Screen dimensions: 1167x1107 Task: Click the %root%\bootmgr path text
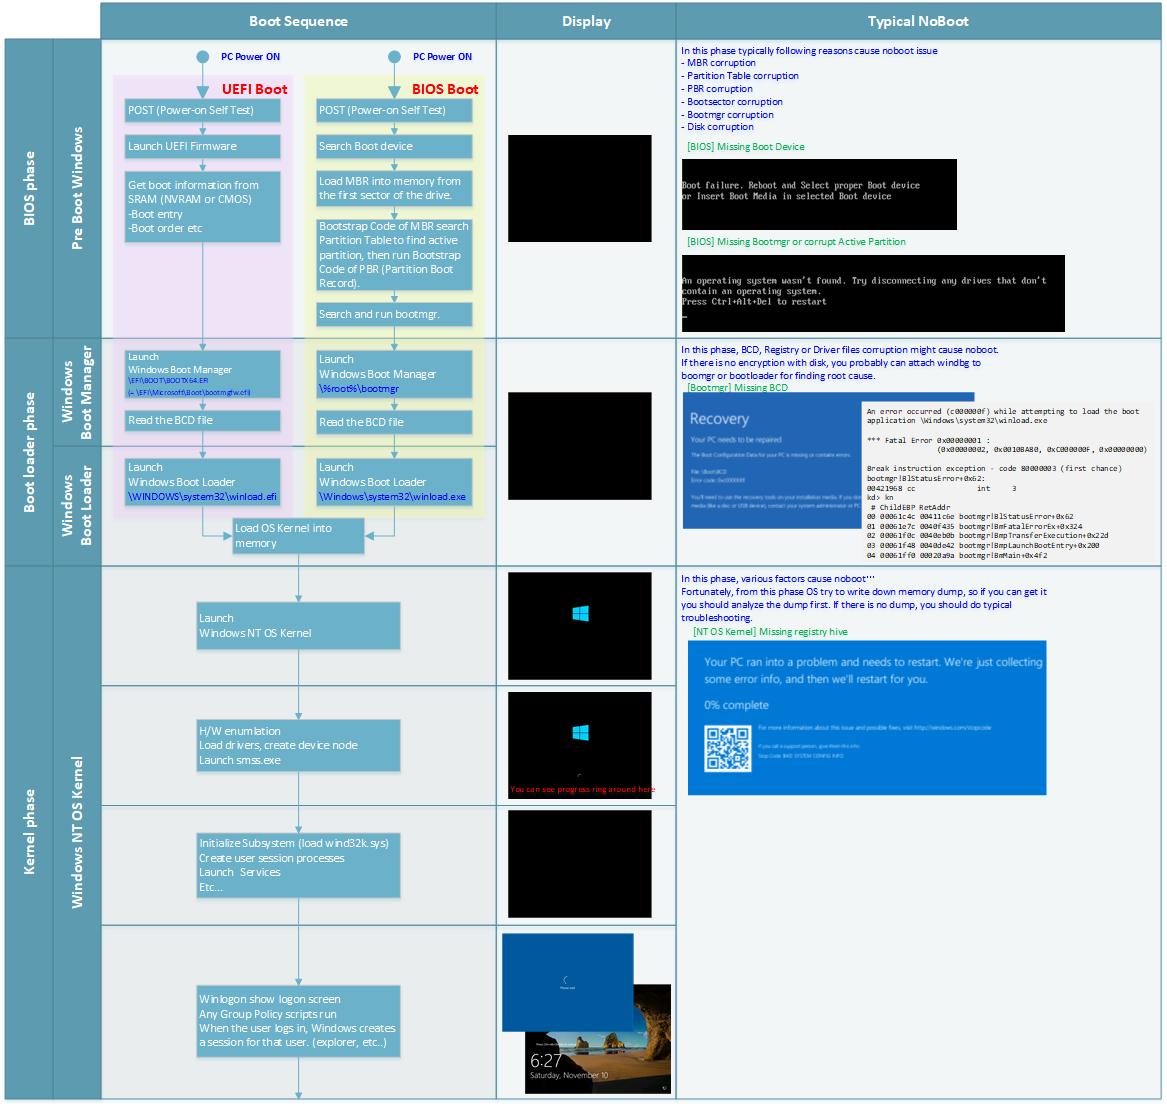click(359, 389)
